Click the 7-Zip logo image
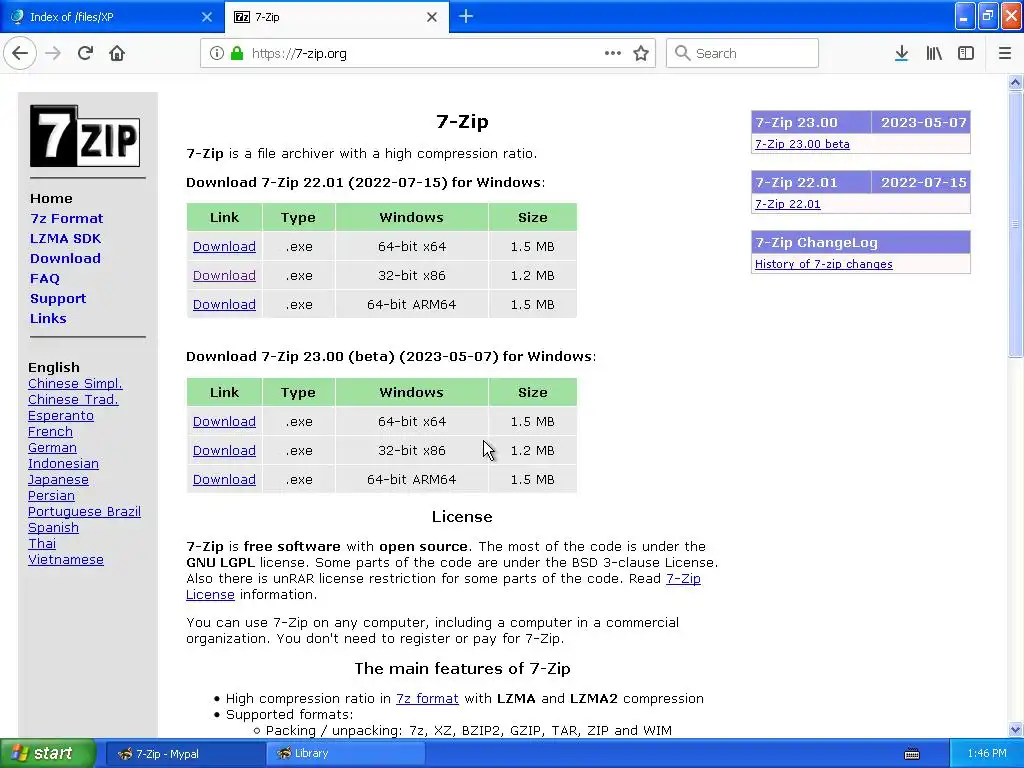 point(85,136)
